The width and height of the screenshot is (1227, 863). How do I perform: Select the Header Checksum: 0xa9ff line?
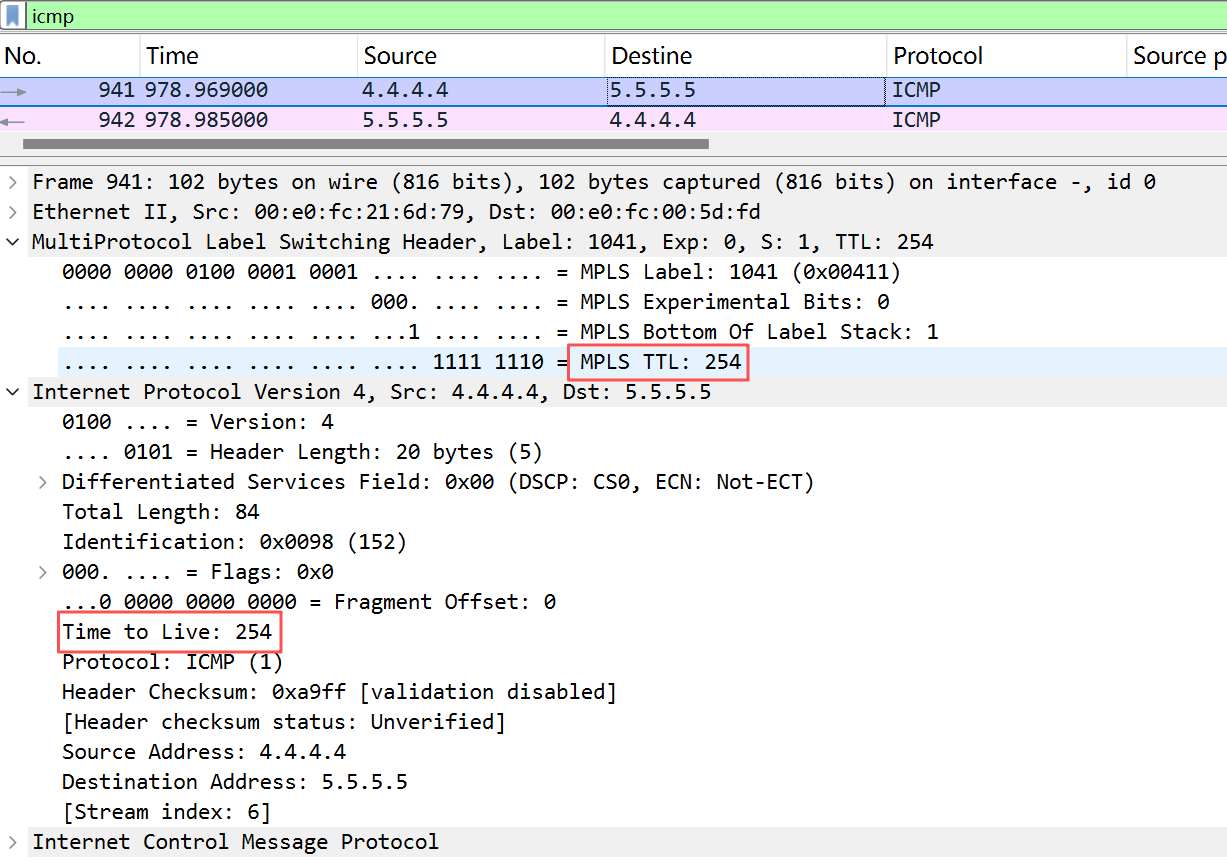coord(340,692)
